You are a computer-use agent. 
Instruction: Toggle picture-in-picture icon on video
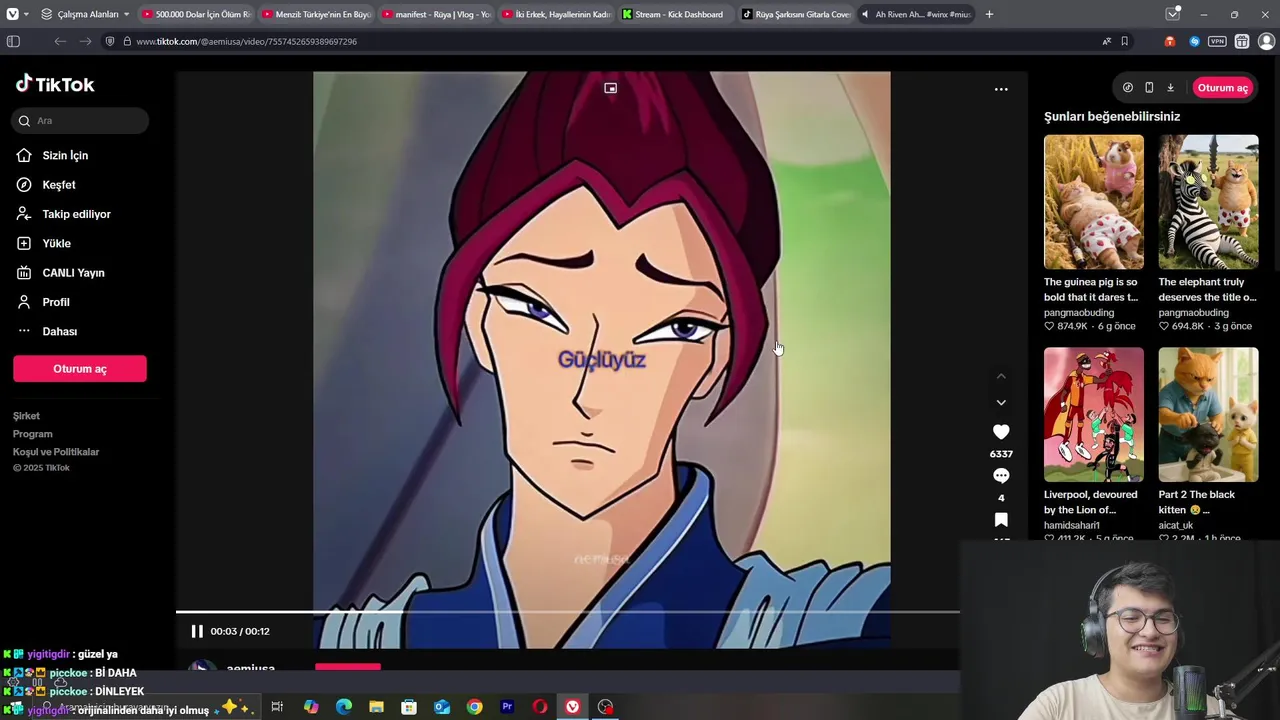(610, 88)
